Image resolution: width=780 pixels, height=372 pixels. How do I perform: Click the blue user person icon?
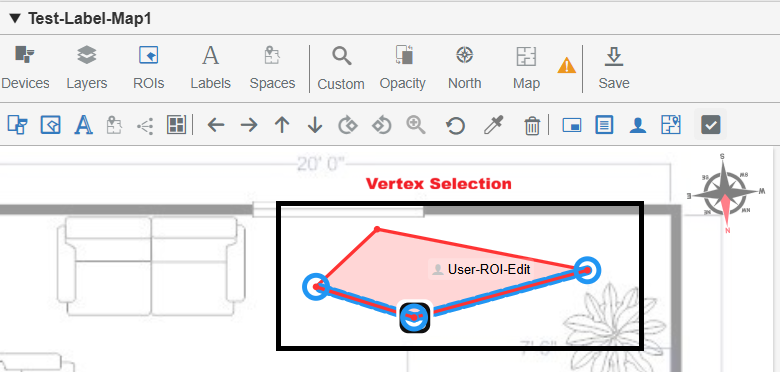tap(637, 125)
